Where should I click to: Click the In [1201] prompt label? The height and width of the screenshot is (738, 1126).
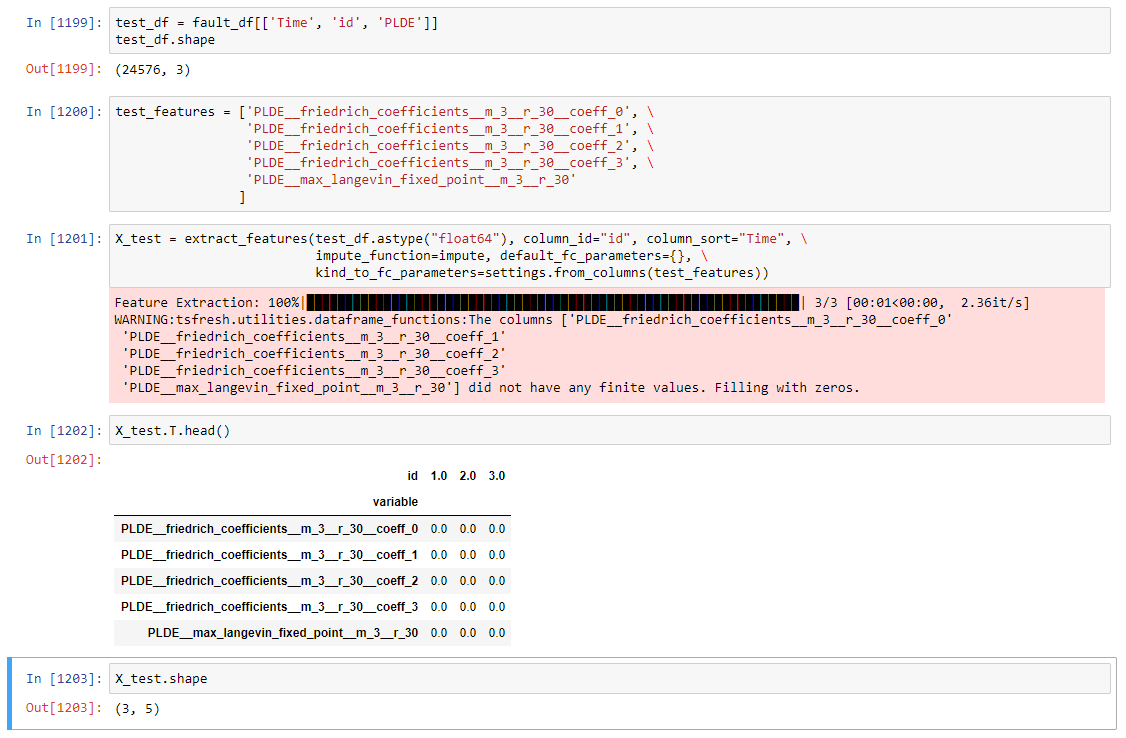click(65, 238)
